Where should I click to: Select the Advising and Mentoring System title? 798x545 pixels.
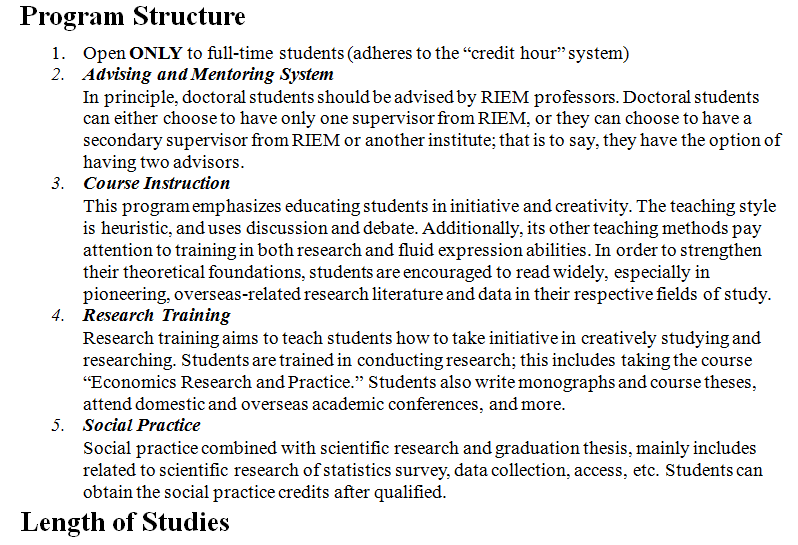pyautogui.click(x=208, y=74)
